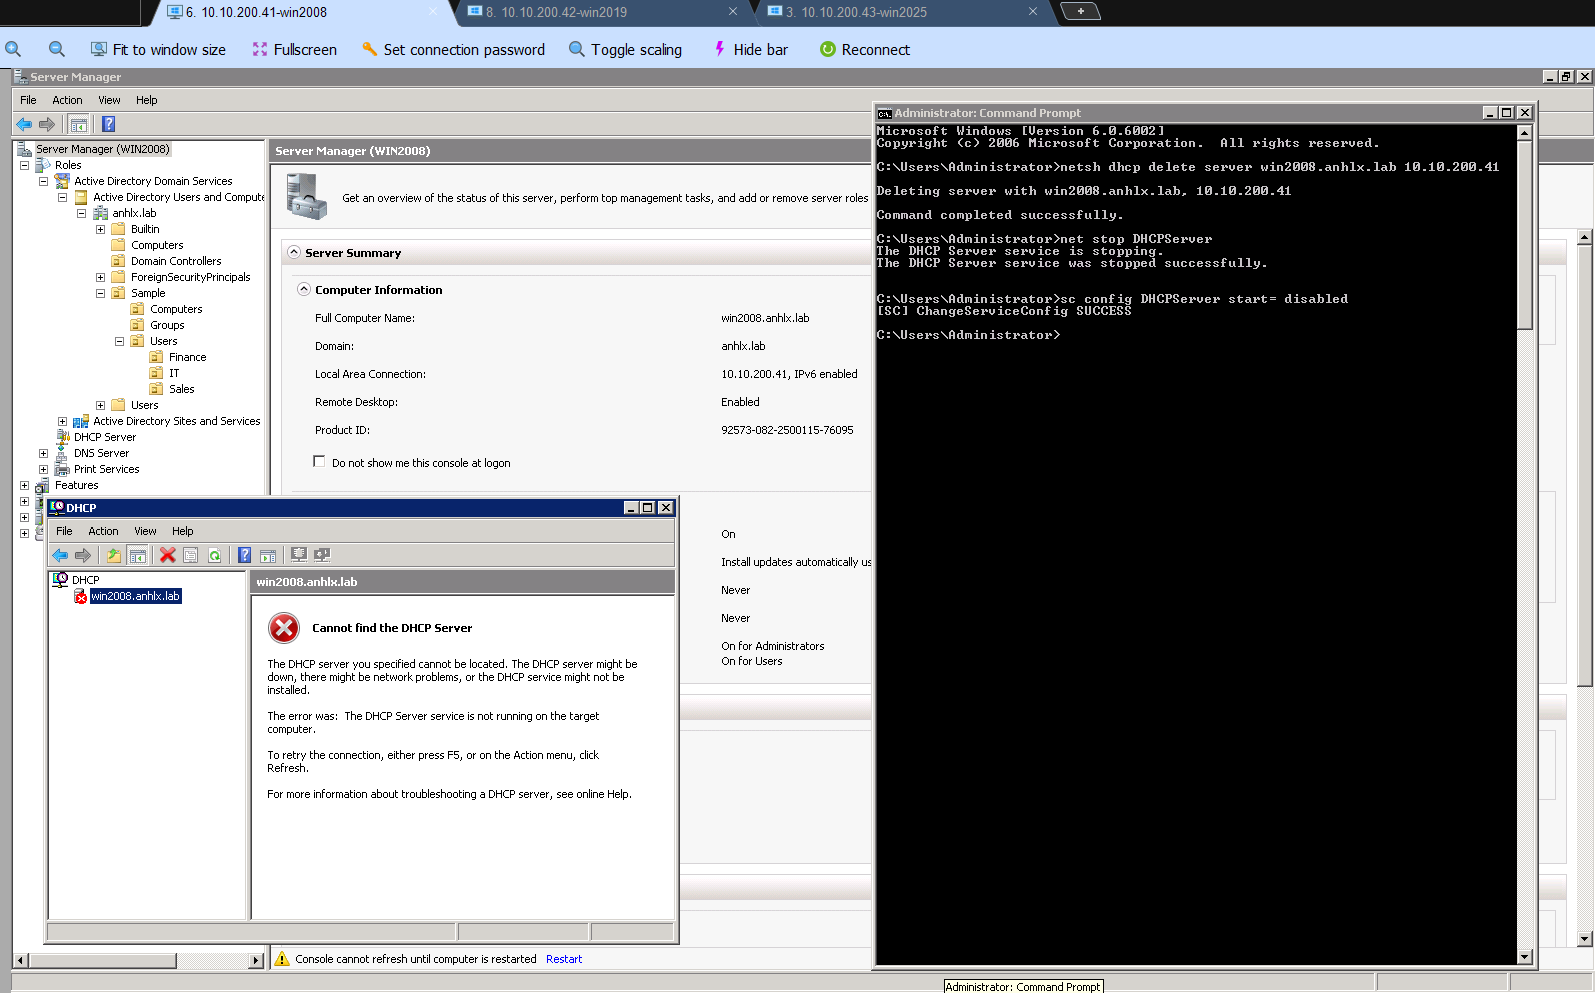Screen dimensions: 1595x993
Task: Click the Up one level folder icon in DHCP
Action: pos(113,555)
